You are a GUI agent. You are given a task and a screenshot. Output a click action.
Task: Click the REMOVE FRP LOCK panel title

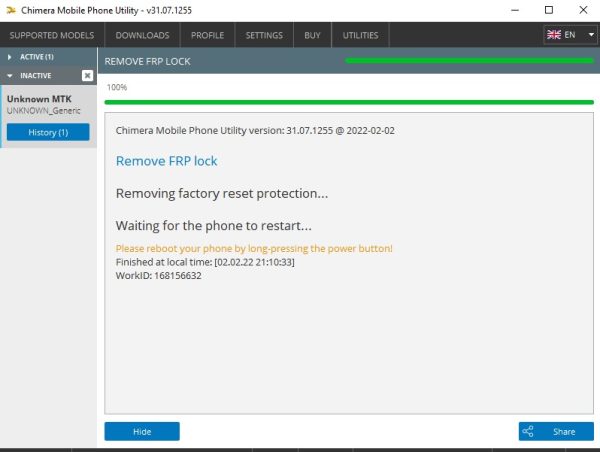pos(147,62)
